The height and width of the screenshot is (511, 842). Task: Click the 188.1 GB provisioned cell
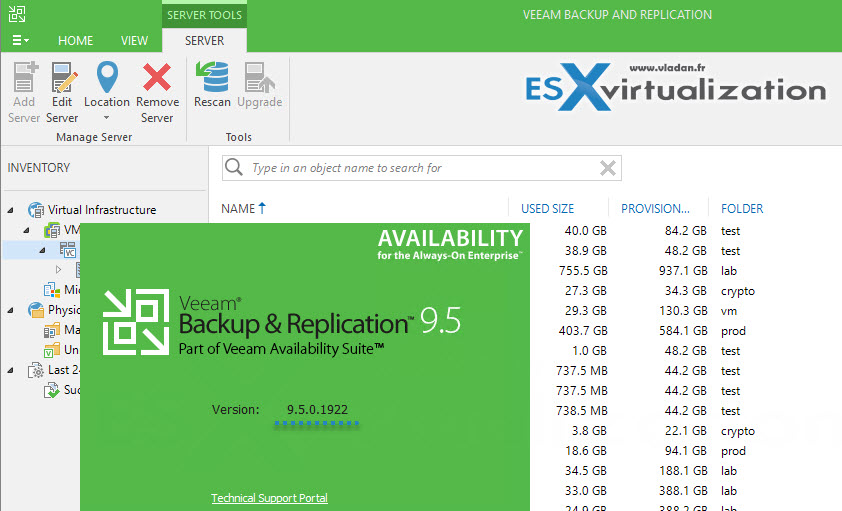(683, 471)
